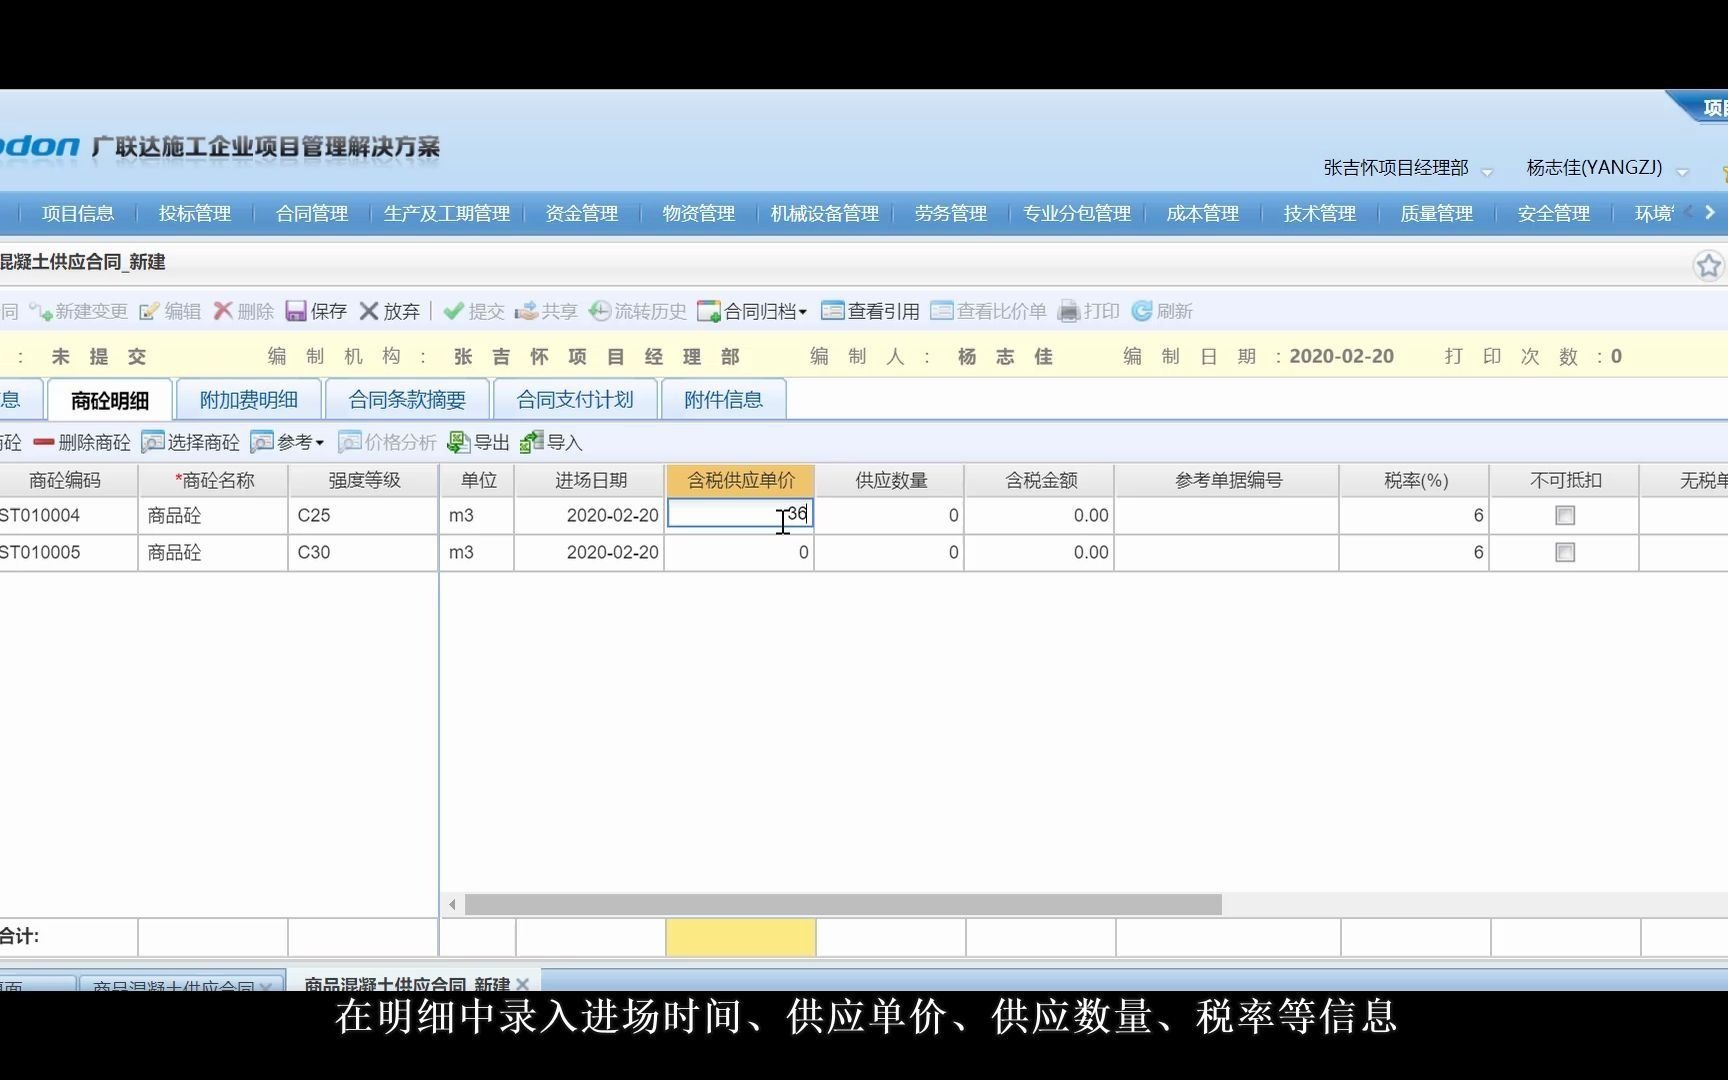This screenshot has height=1080, width=1728.
Task: Click the 税率(%) column header
Action: pyautogui.click(x=1415, y=480)
